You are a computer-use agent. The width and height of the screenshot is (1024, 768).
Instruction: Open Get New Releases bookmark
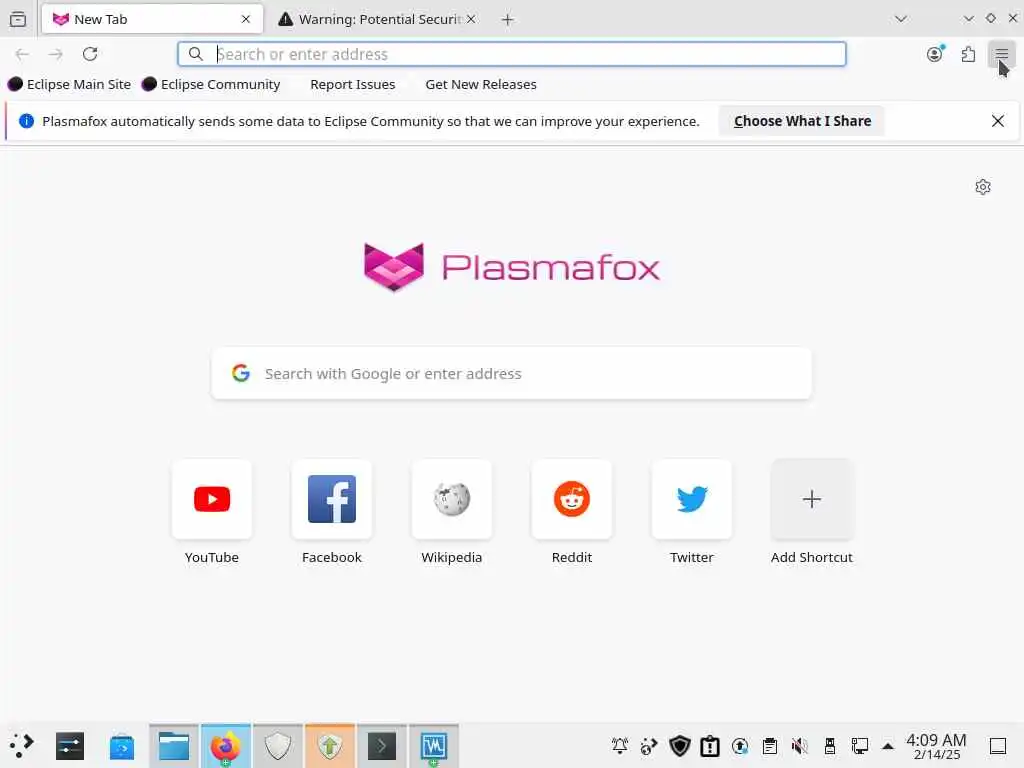click(481, 84)
